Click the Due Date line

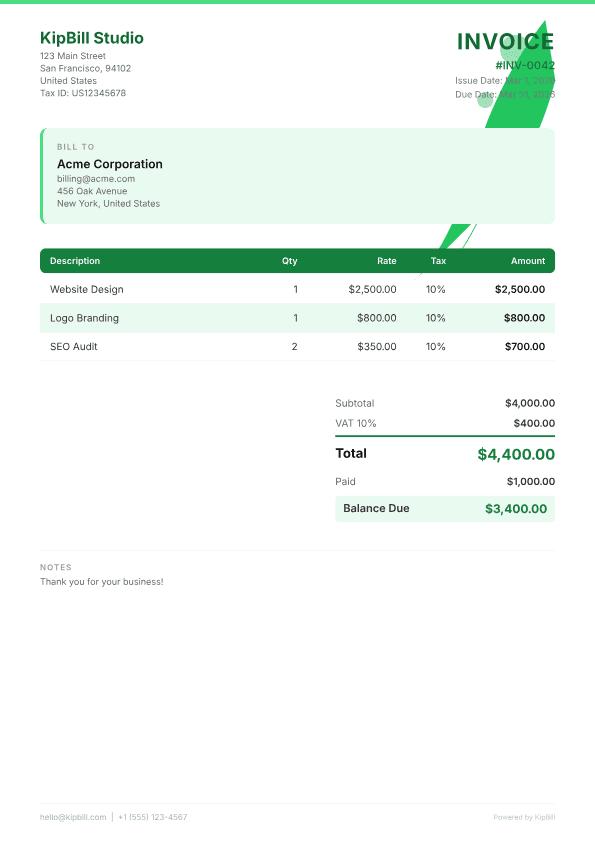(505, 94)
